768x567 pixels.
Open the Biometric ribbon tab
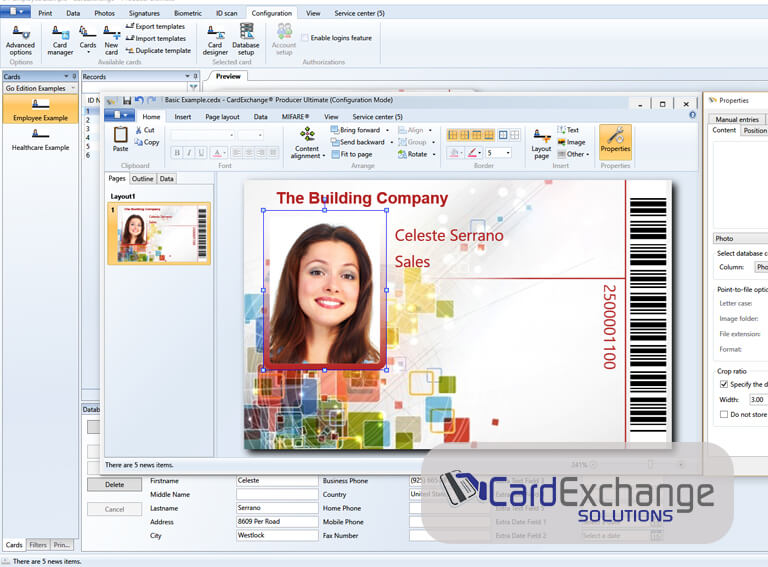[x=188, y=13]
